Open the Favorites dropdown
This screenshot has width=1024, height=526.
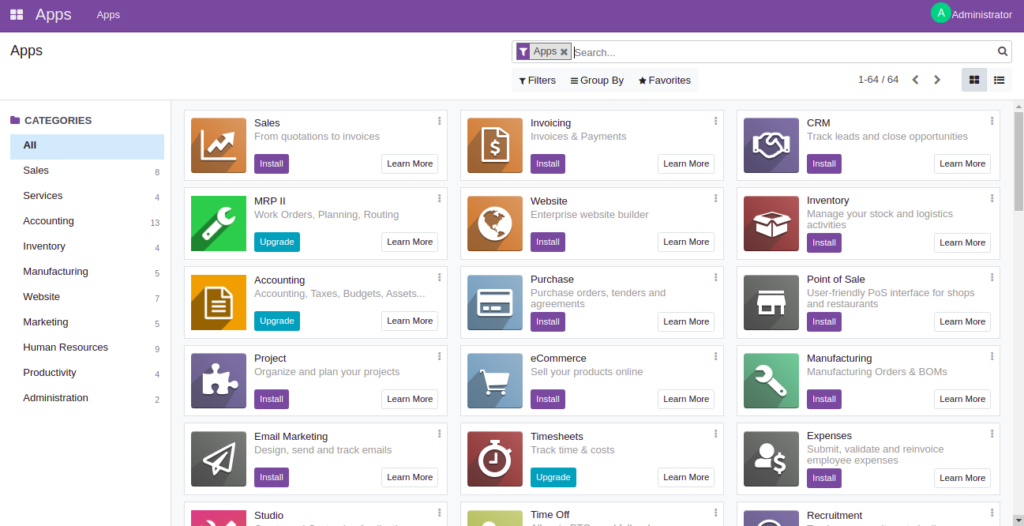[x=664, y=80]
